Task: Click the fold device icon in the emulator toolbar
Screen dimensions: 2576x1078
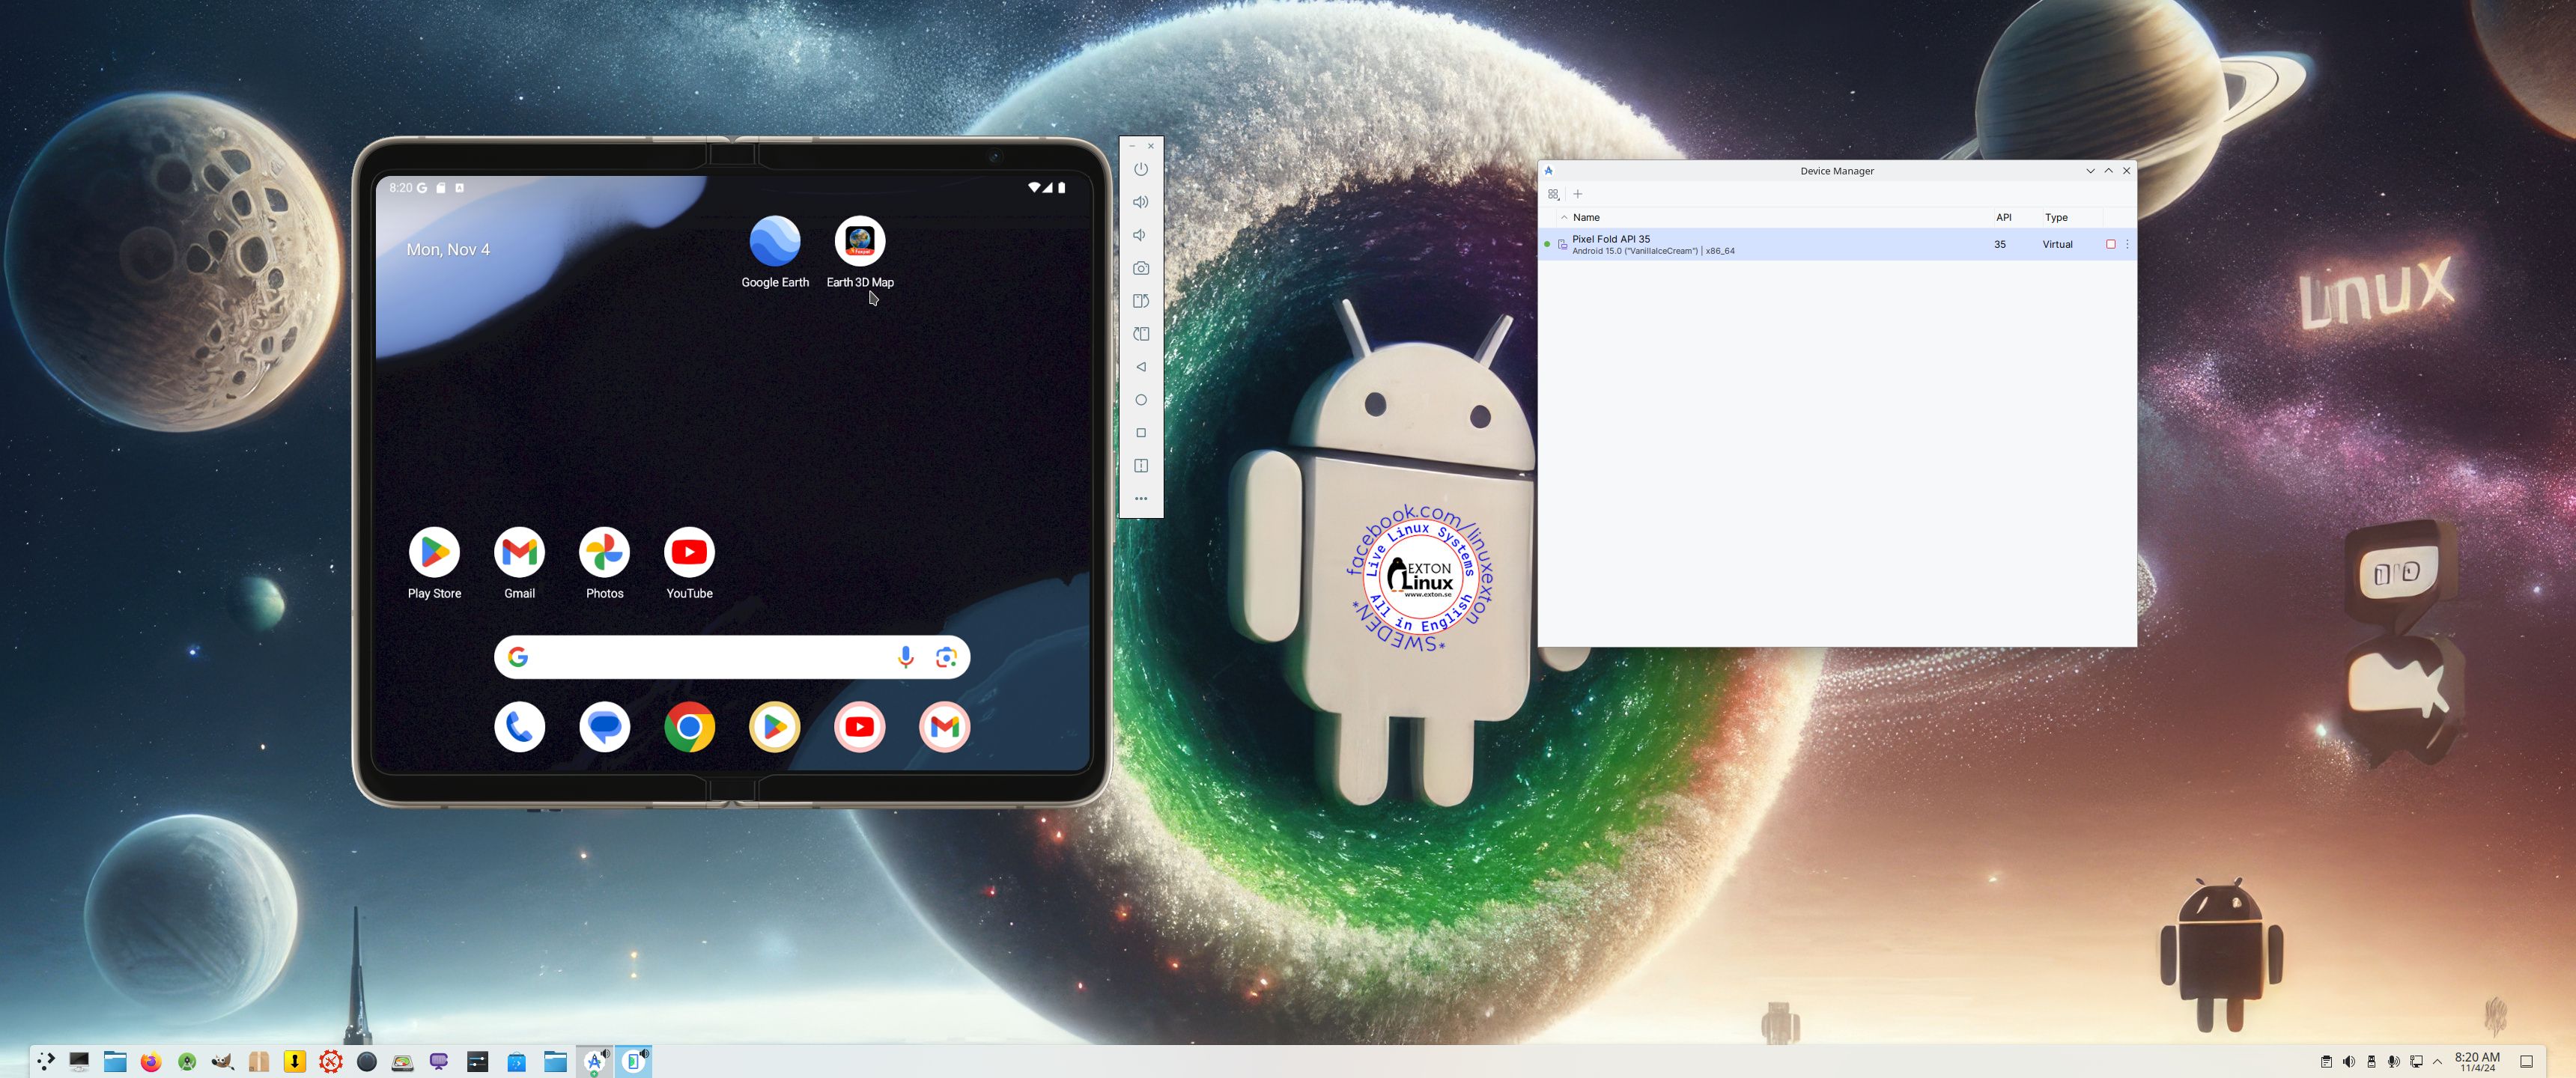Action: point(1141,466)
